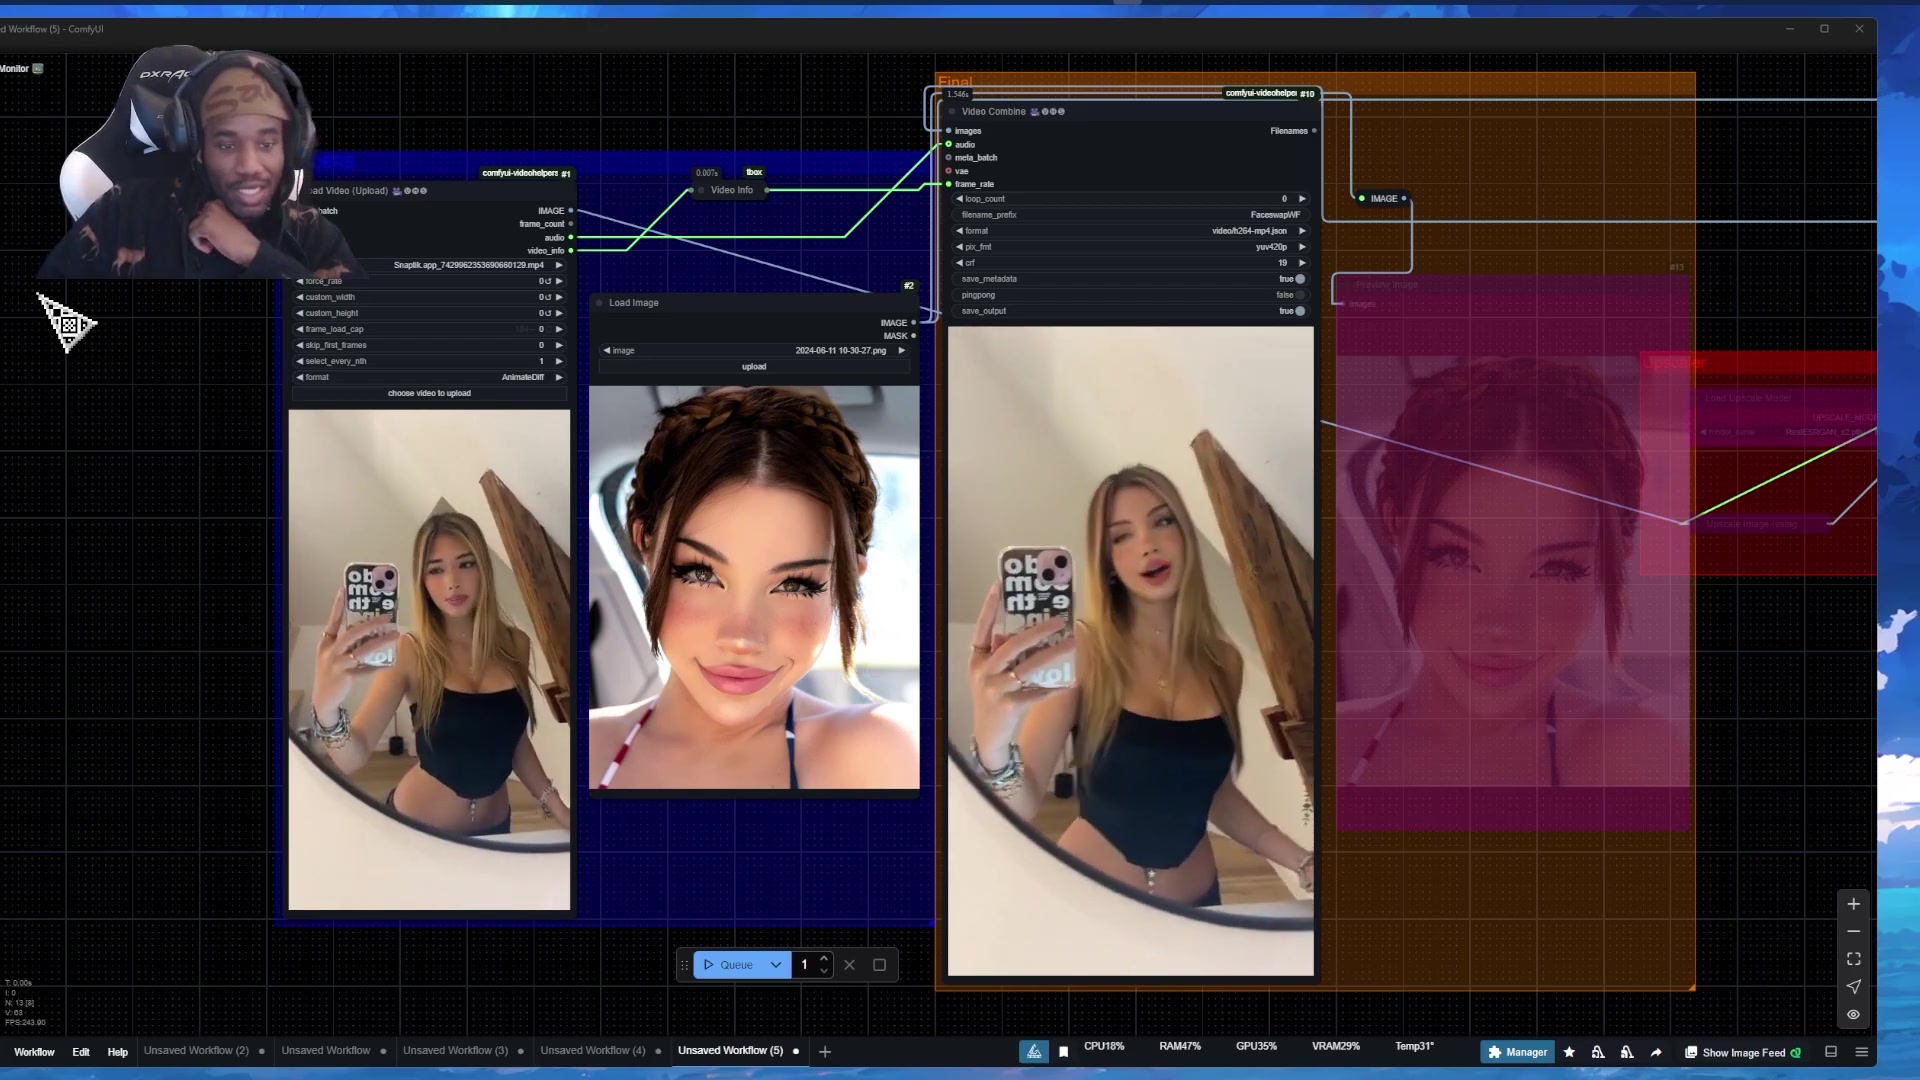Image resolution: width=1920 pixels, height=1080 pixels.
Task: Click the blue pyramid icon near CPU monitor
Action: 1034,1052
